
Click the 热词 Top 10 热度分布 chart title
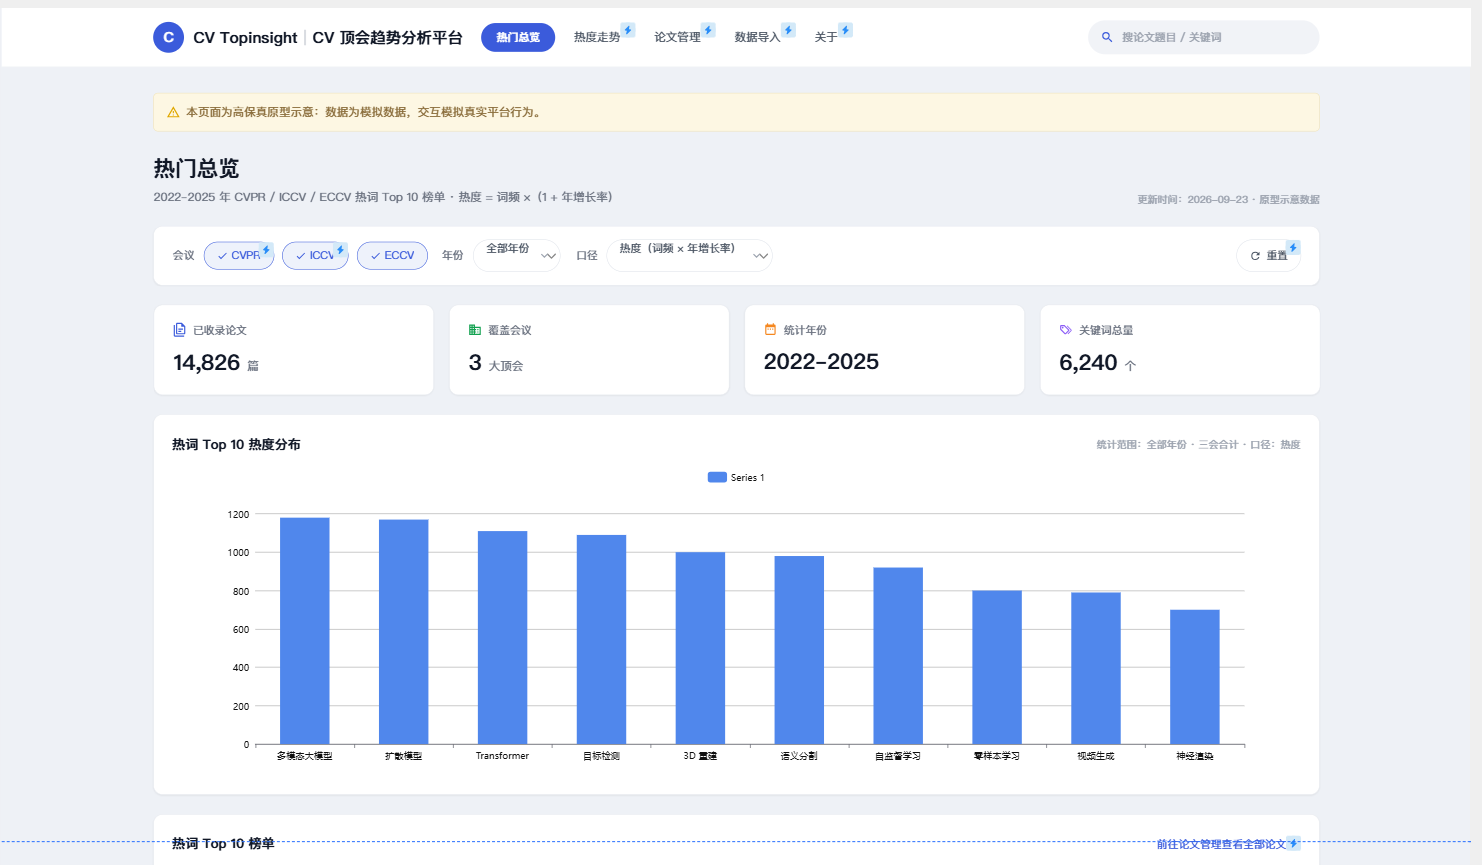pos(236,445)
